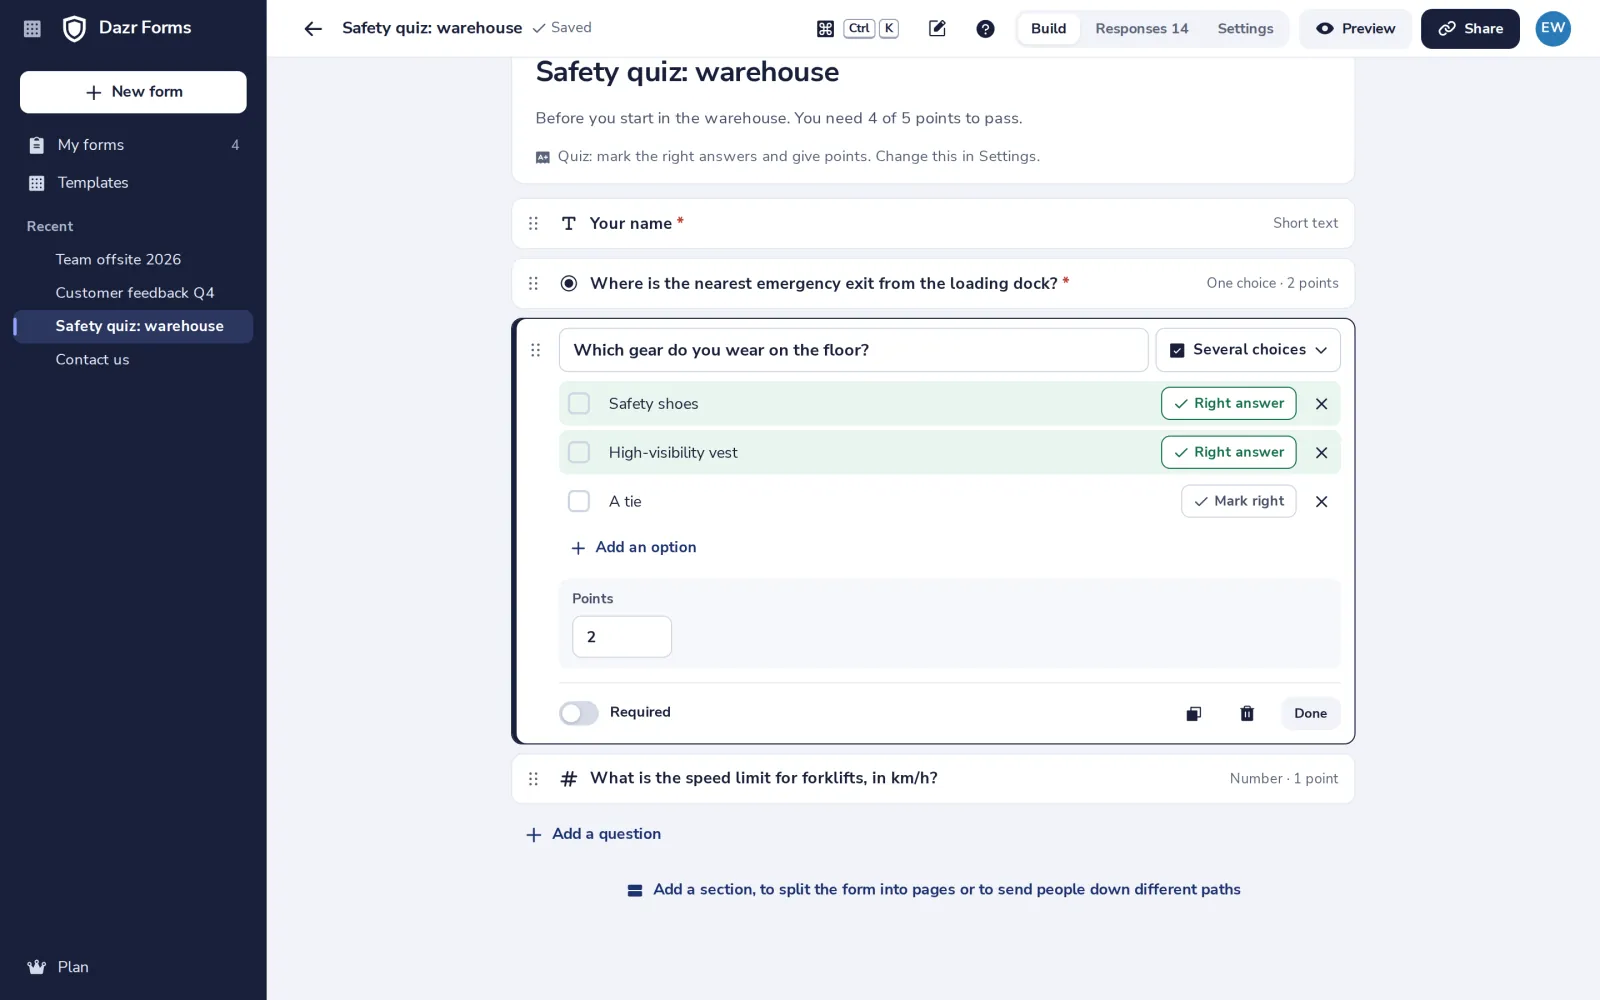Viewport: 1600px width, 1000px height.
Task: Click the New form button
Action: coord(133,92)
